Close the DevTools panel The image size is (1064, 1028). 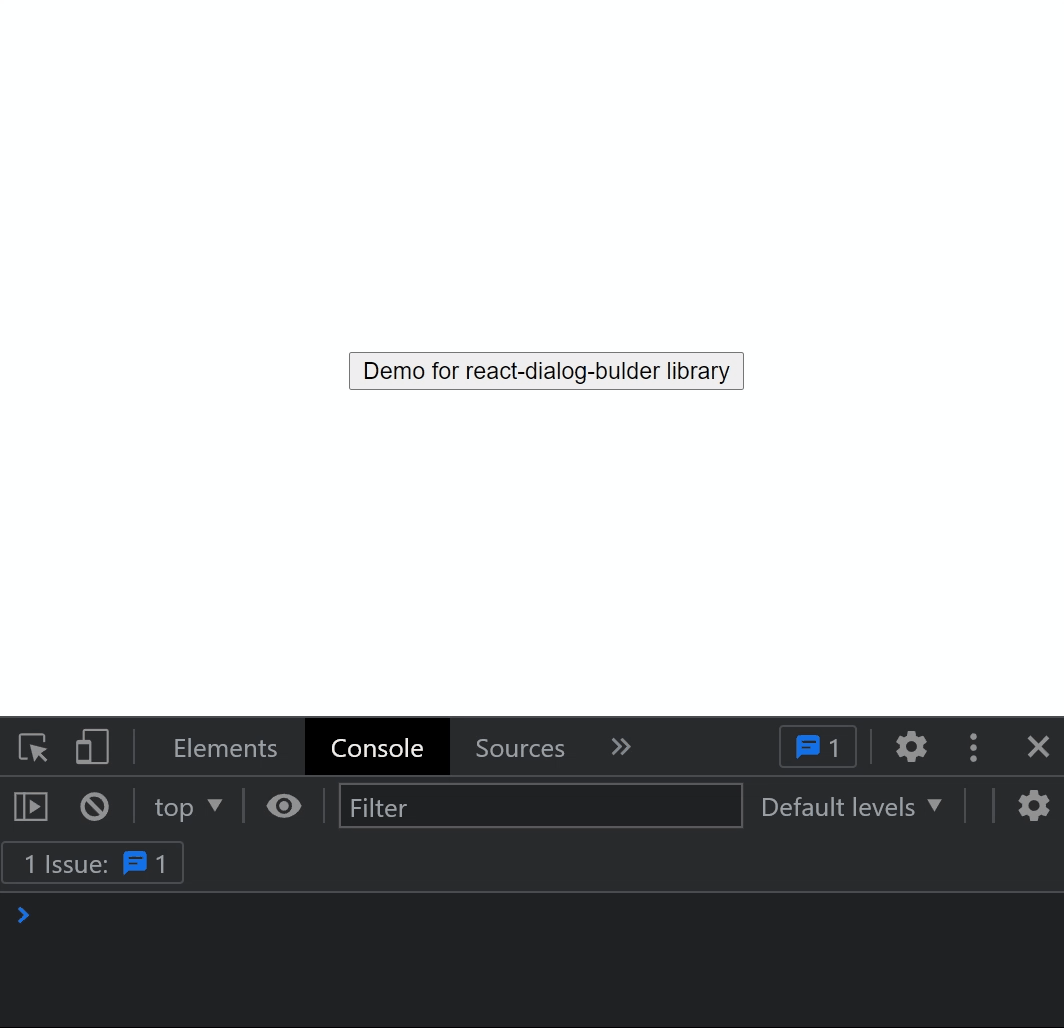click(1038, 747)
